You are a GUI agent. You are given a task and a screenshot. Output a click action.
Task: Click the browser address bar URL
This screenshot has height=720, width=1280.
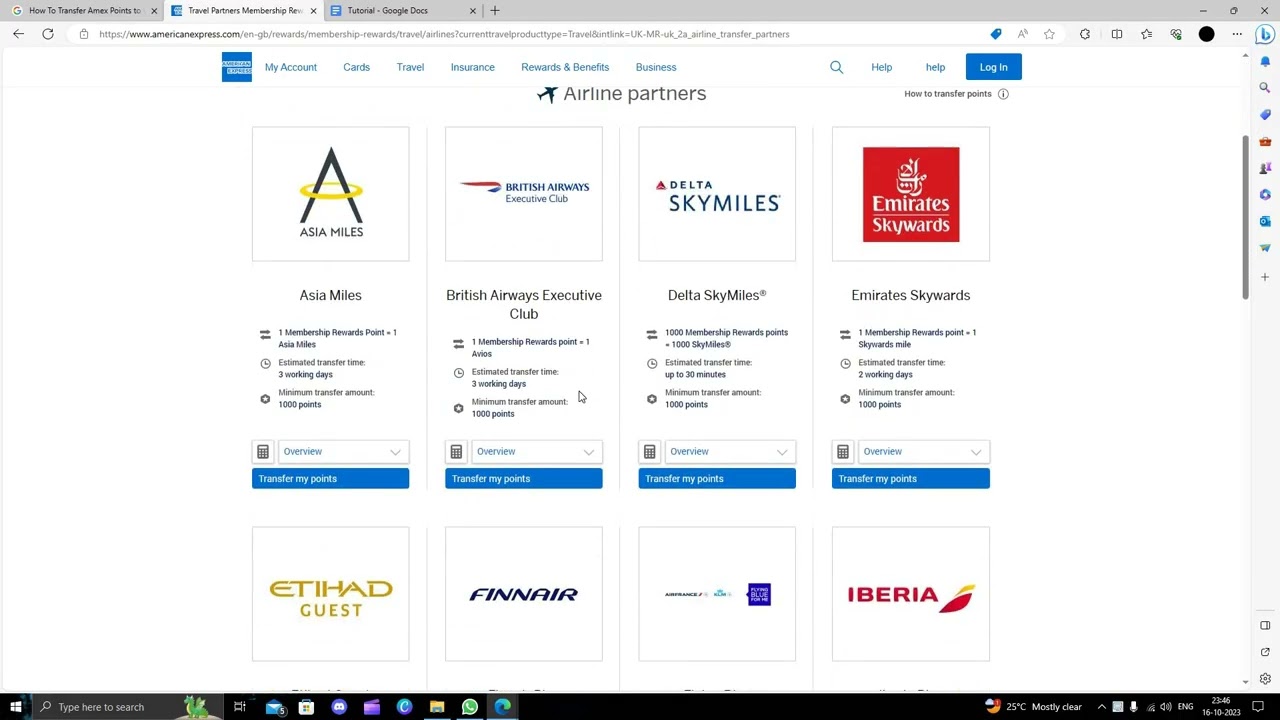tap(444, 34)
